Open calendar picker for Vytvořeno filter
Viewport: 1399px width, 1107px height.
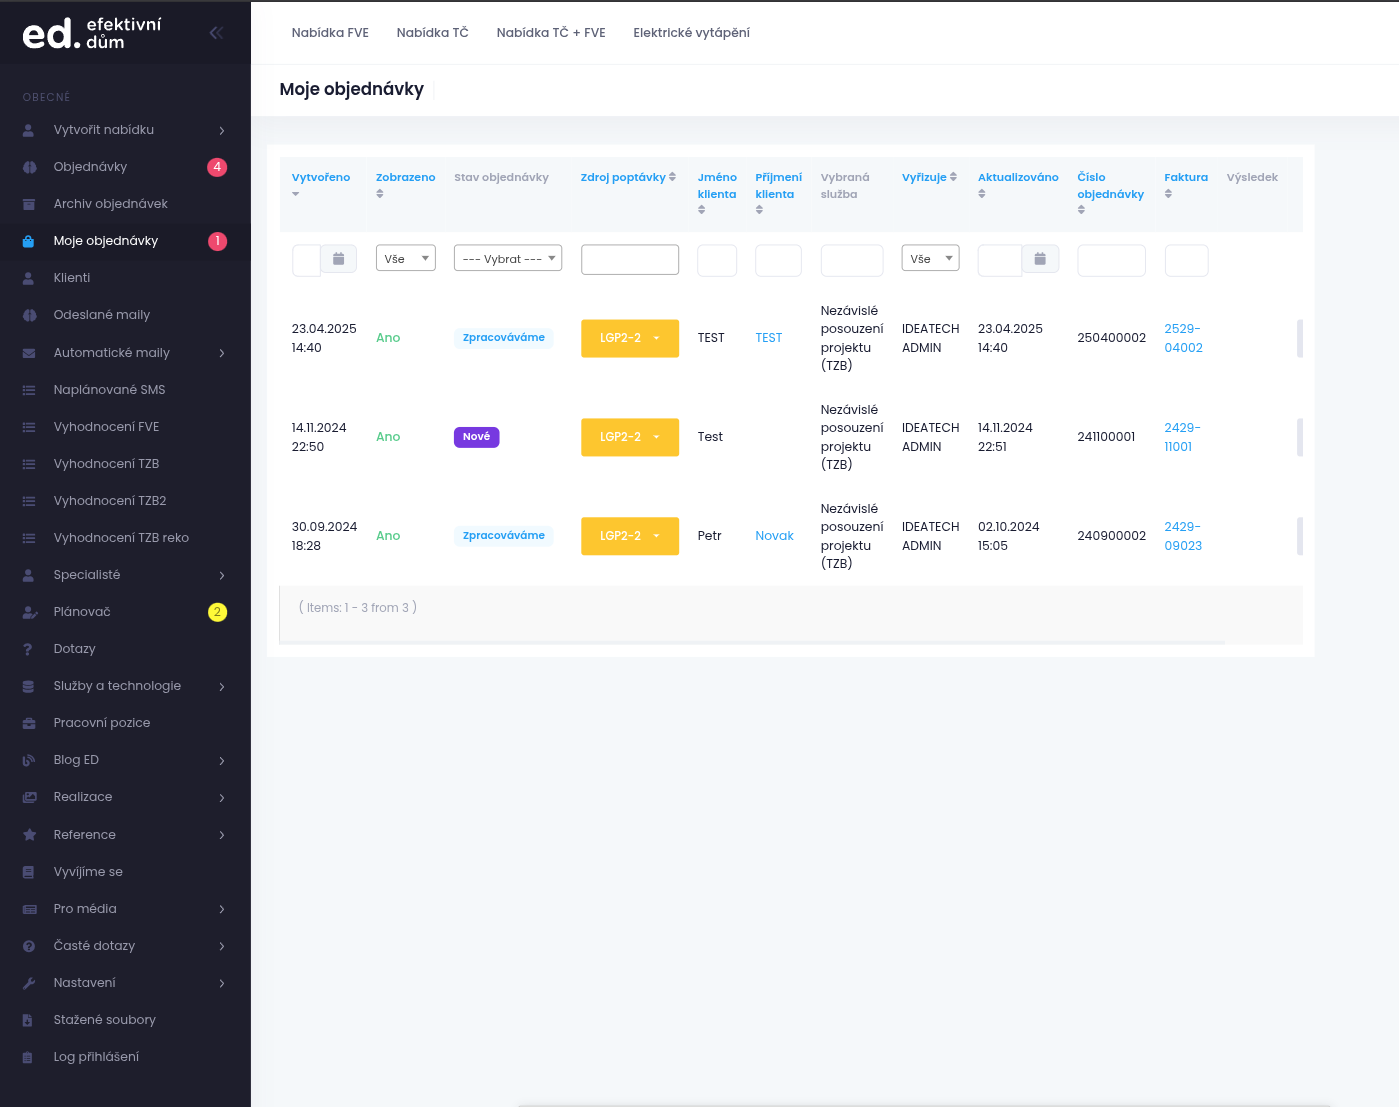point(338,259)
